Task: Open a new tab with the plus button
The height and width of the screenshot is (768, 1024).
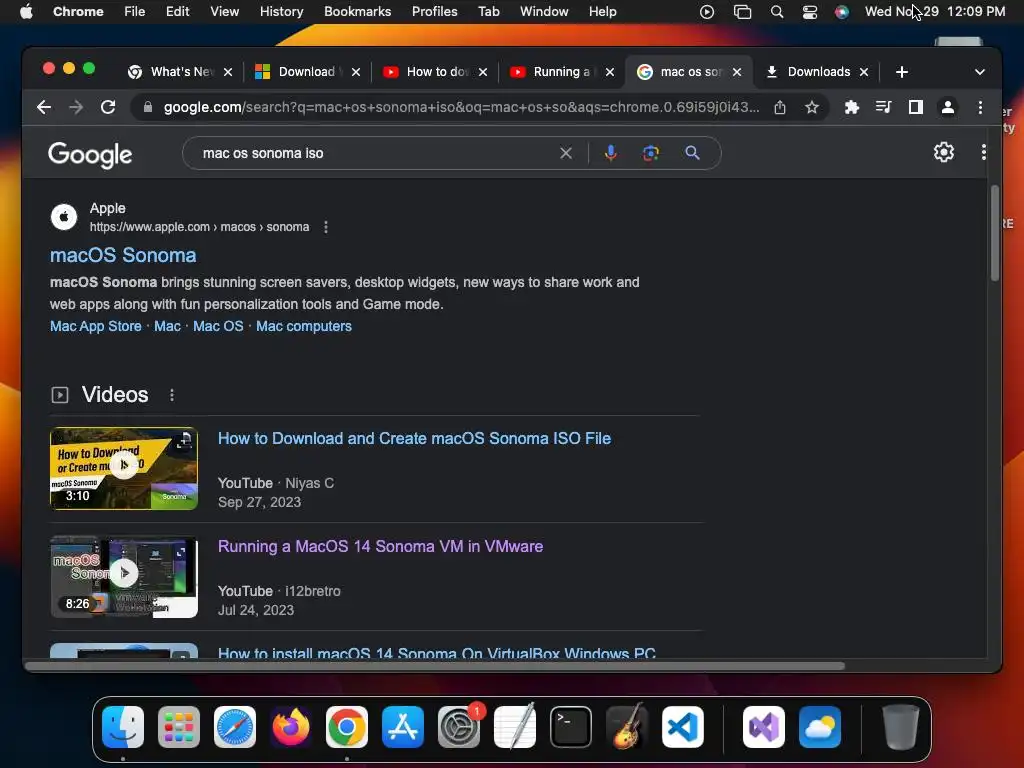Action: (x=902, y=72)
